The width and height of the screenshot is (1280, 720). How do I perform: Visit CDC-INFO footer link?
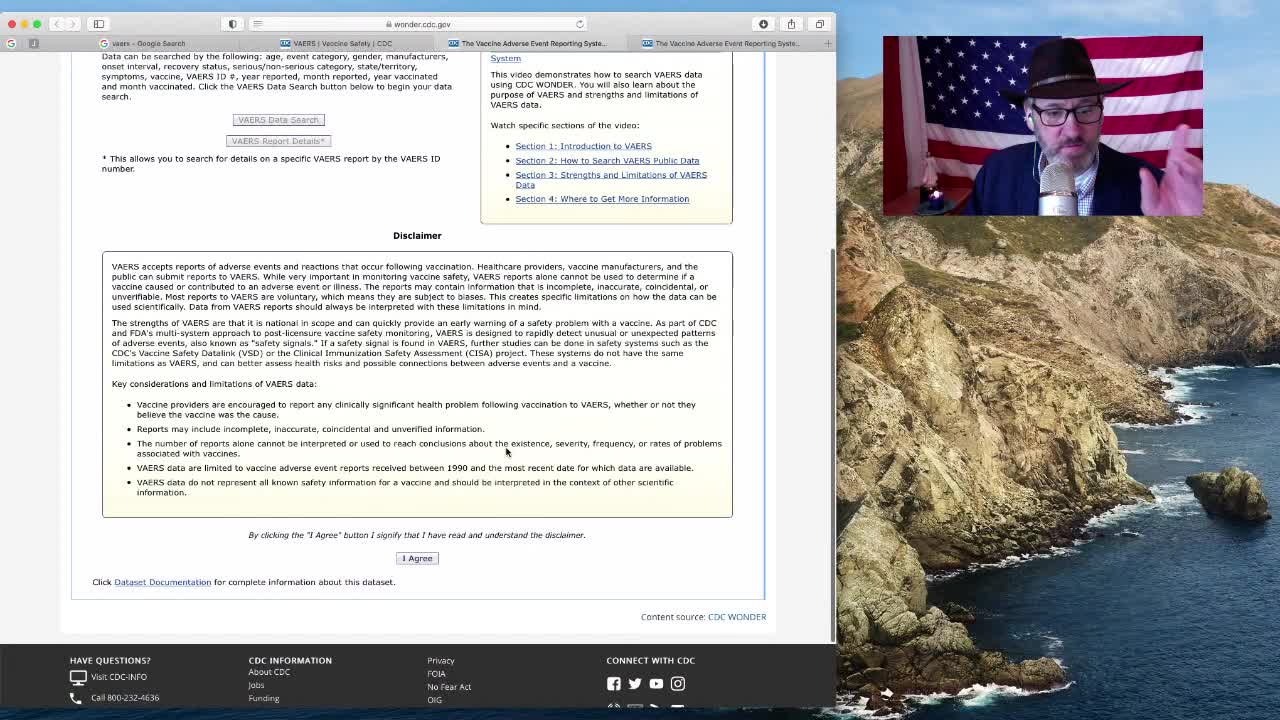(119, 677)
